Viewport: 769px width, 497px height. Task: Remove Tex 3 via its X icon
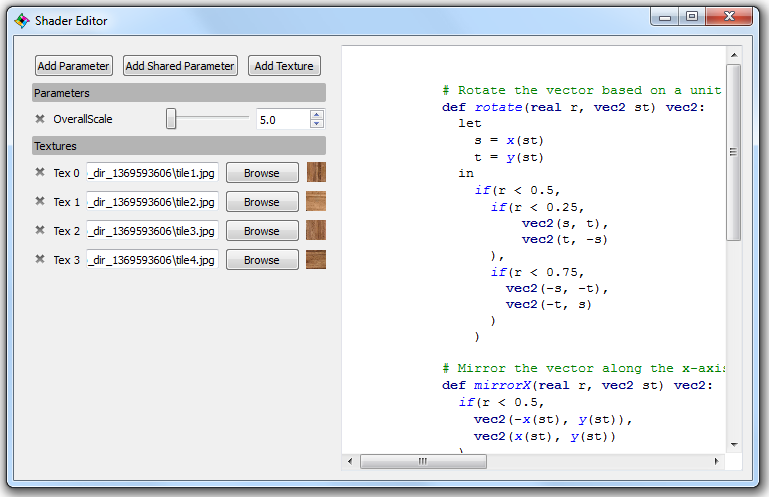coord(40,259)
